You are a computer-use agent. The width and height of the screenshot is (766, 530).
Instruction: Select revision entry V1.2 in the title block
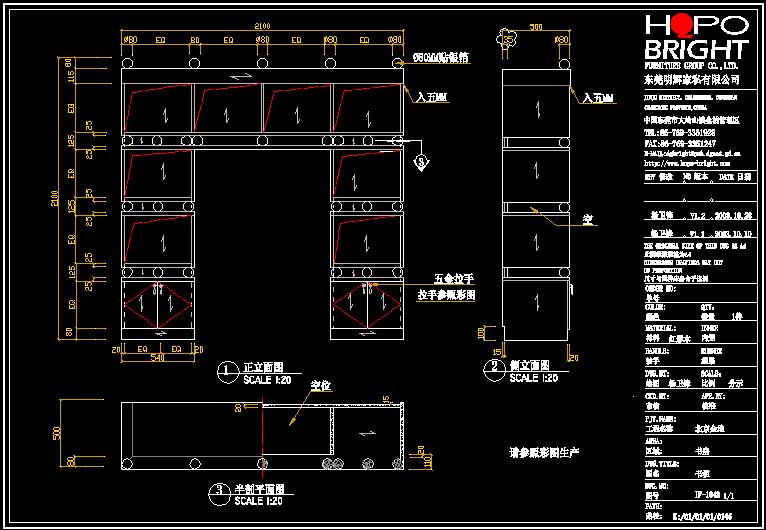[697, 215]
